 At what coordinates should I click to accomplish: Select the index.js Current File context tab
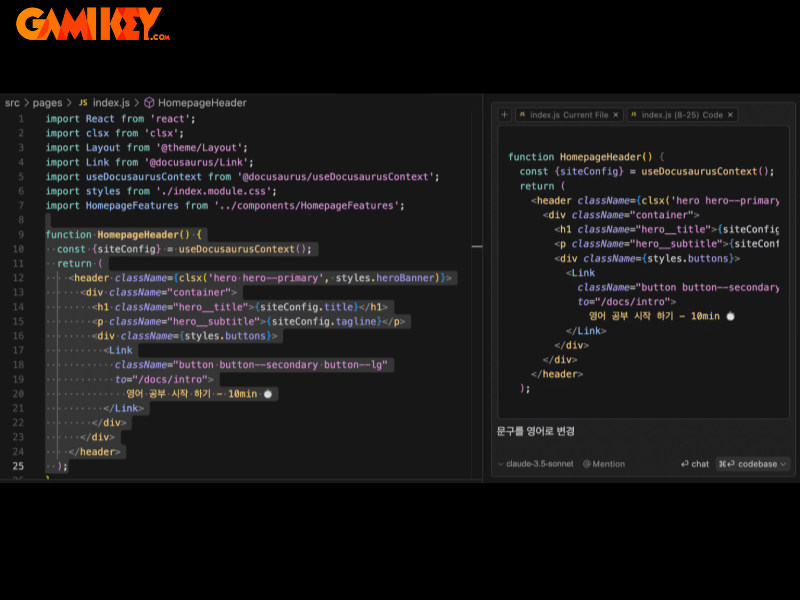tap(568, 115)
